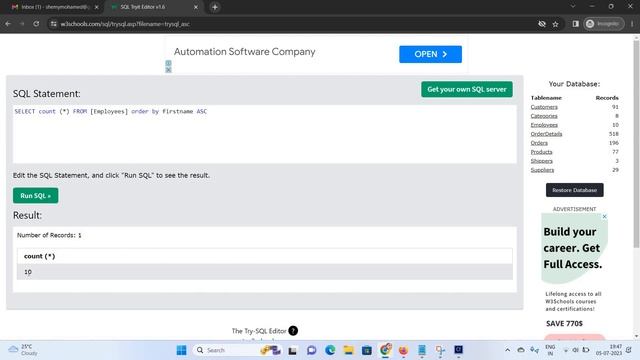Open site information icon beside the URL
640x360 pixels.
(53, 24)
